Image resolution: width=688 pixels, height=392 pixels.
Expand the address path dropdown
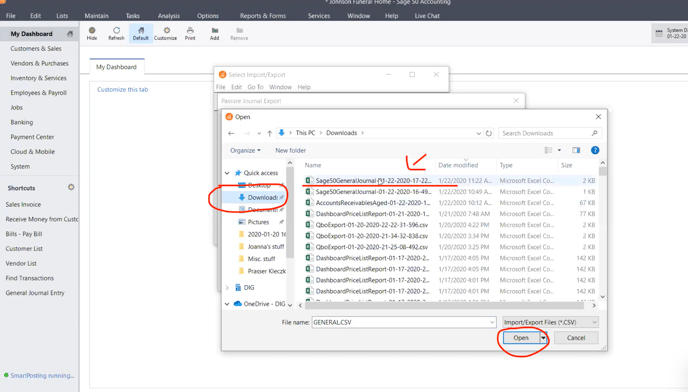coord(479,133)
